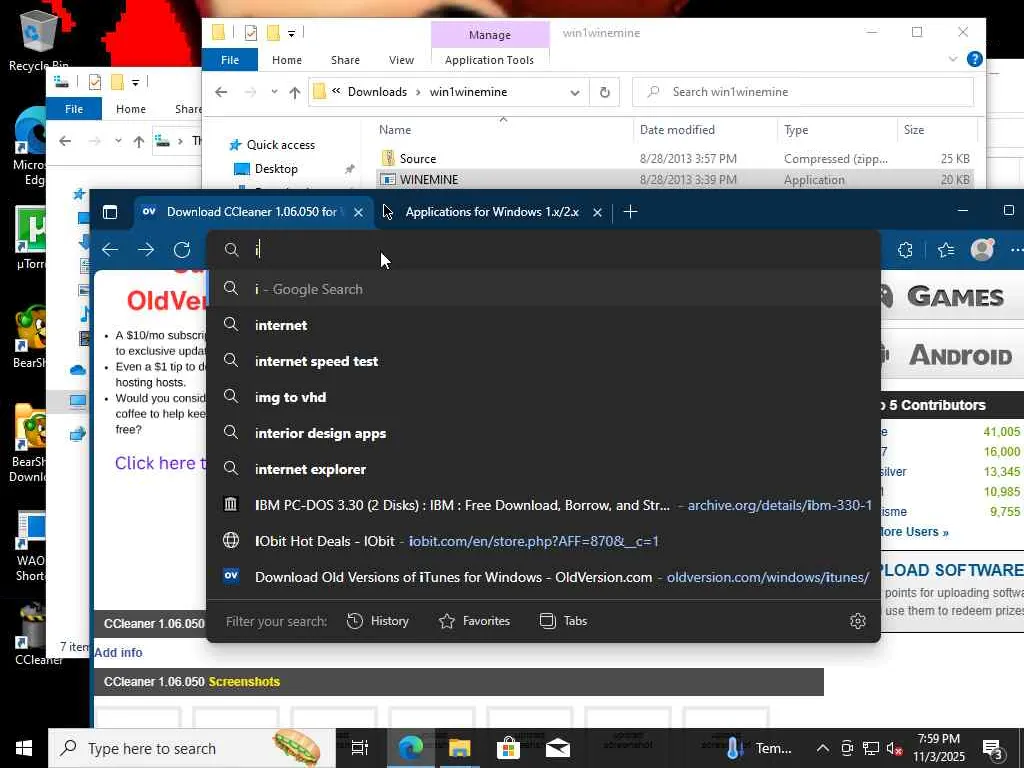
Task: Click taskbar 'Type here to search' box
Action: [x=192, y=748]
